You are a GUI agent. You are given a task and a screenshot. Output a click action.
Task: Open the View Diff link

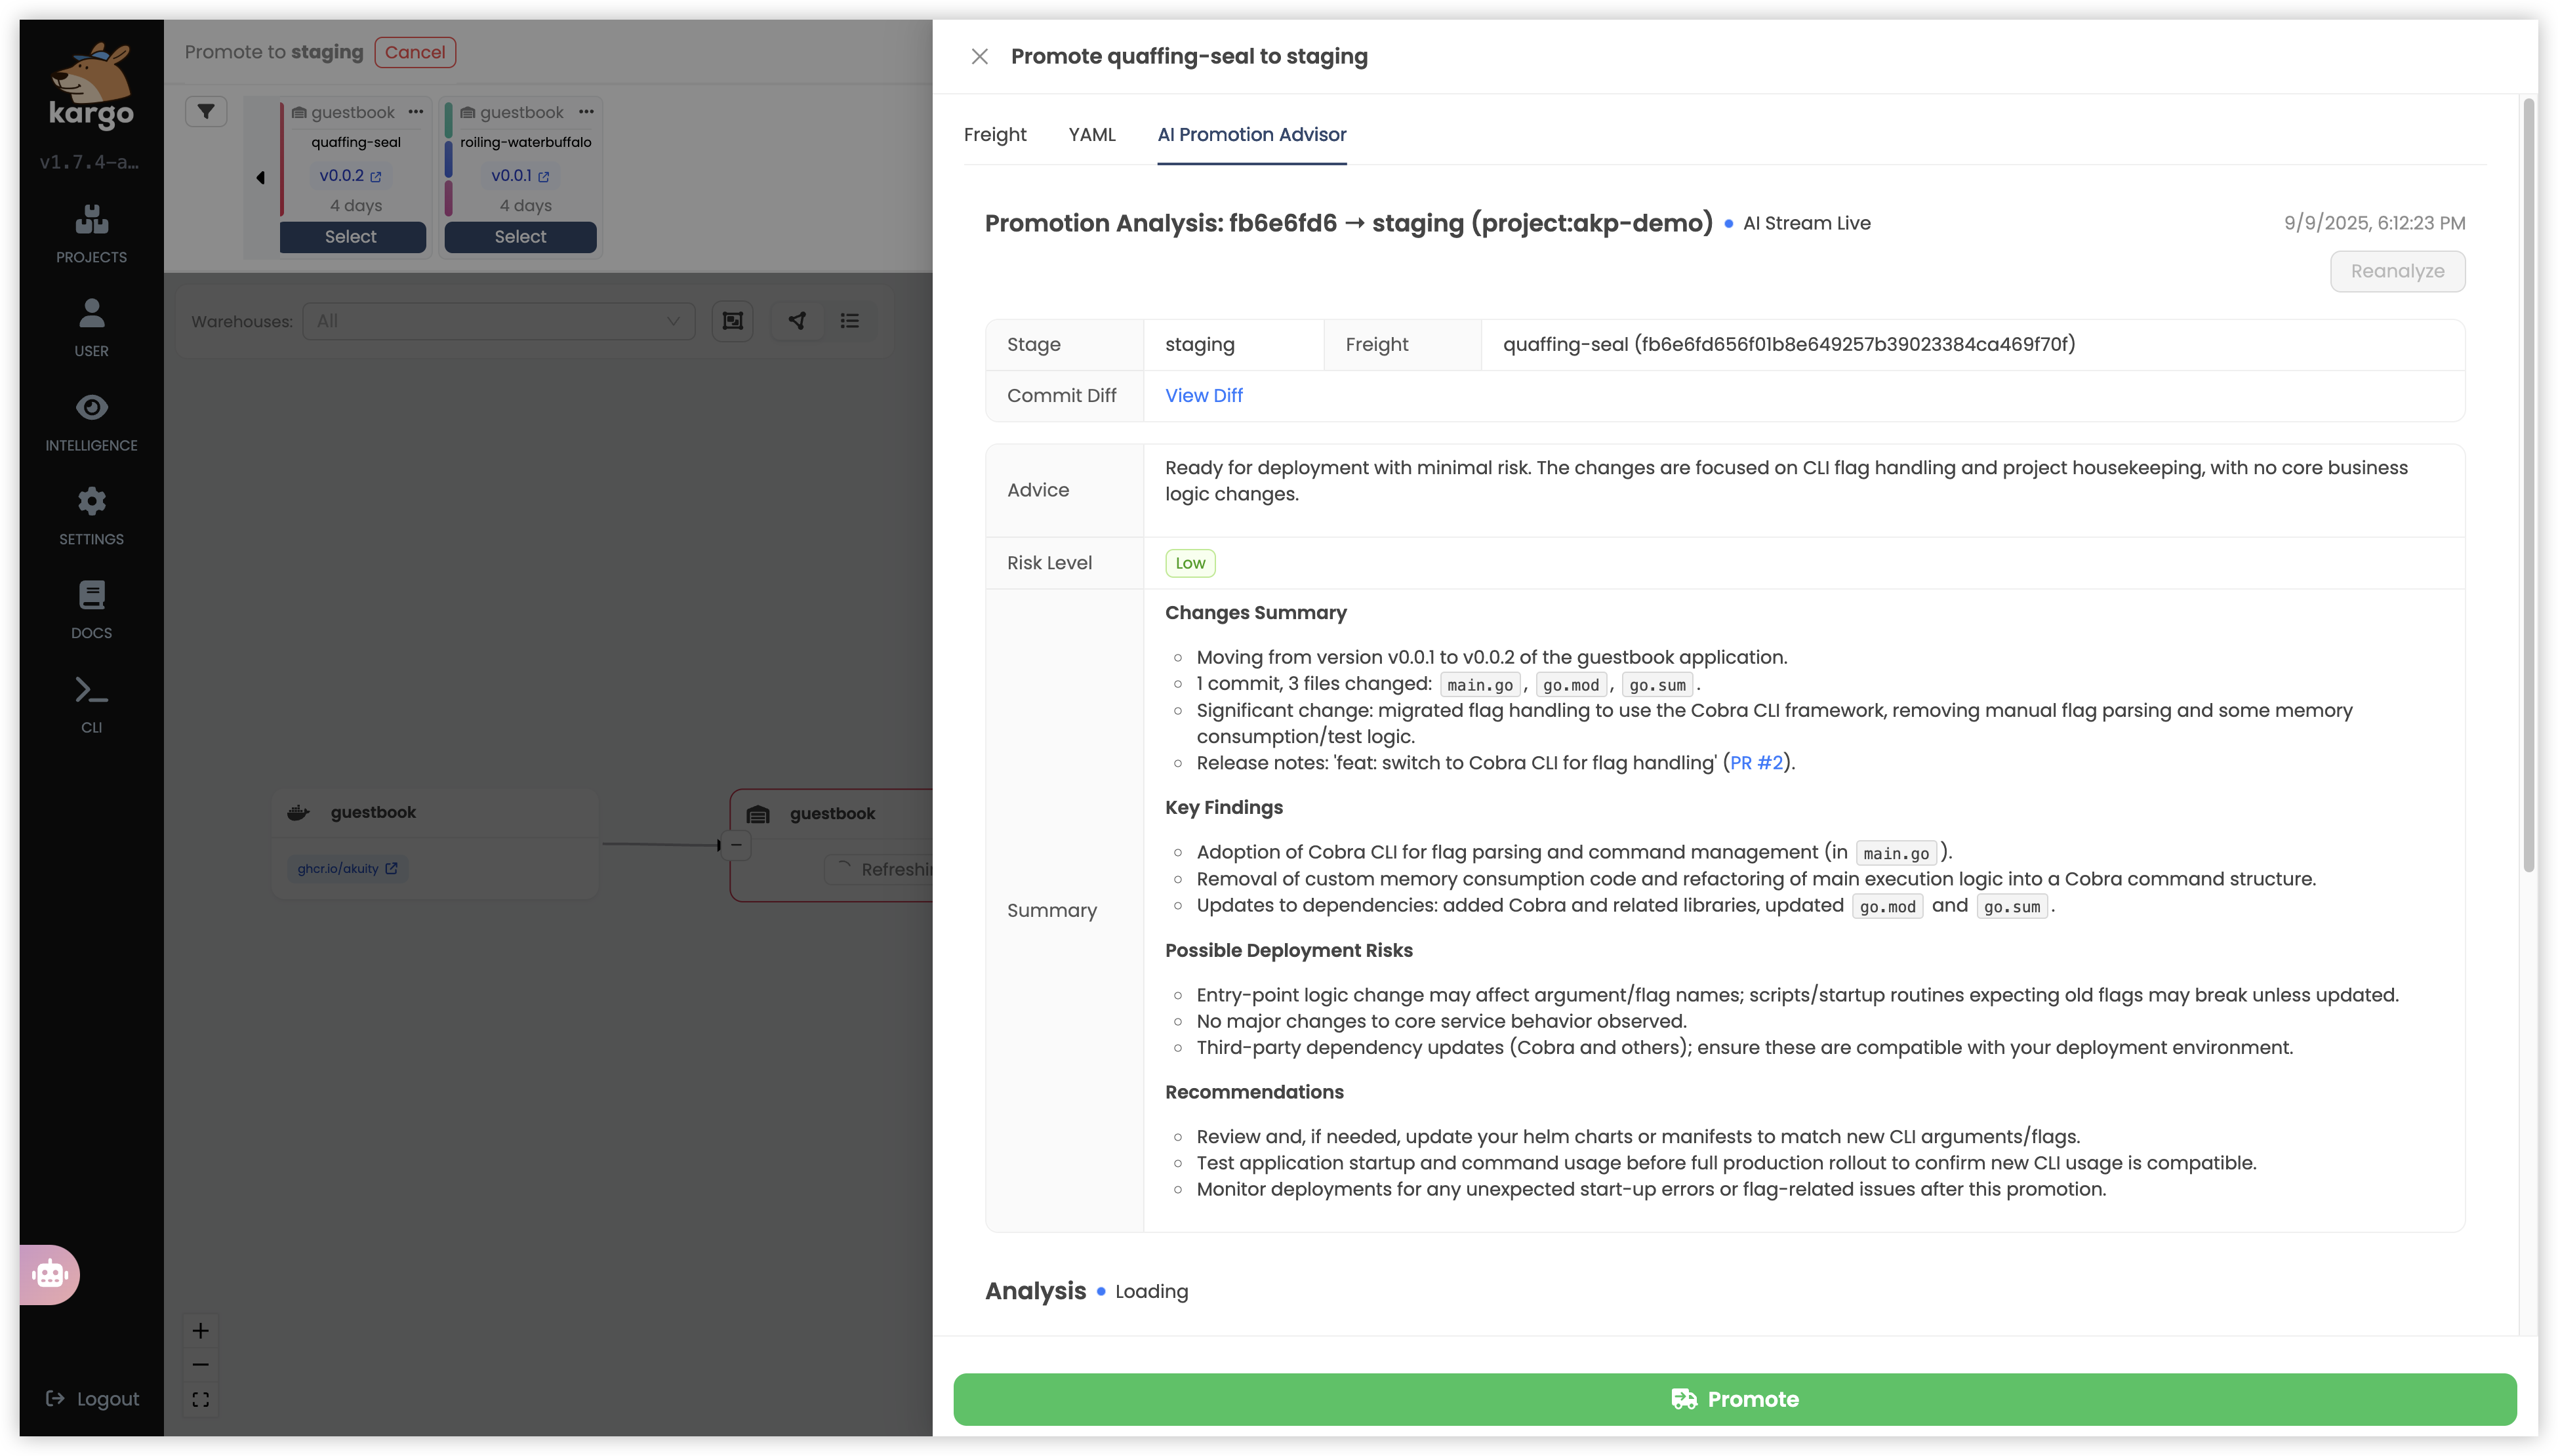pos(1203,395)
